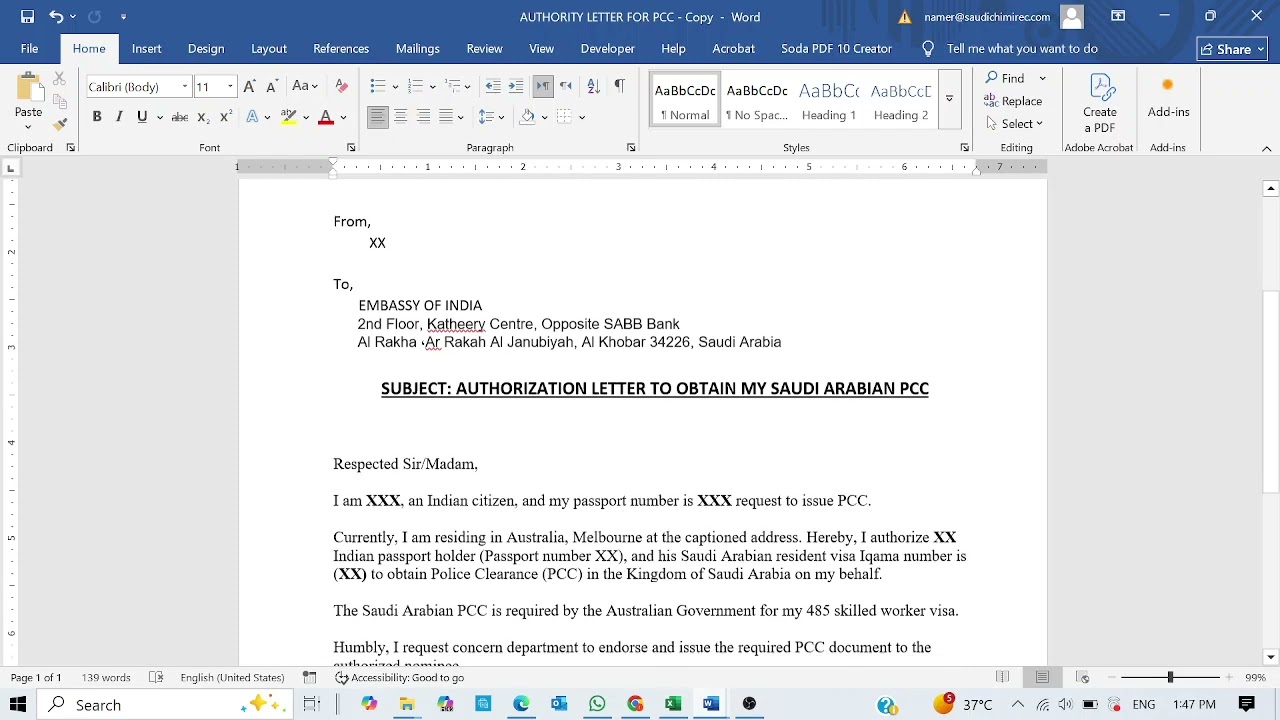Open Excel from the taskbar
Image resolution: width=1280 pixels, height=720 pixels.
tap(673, 705)
